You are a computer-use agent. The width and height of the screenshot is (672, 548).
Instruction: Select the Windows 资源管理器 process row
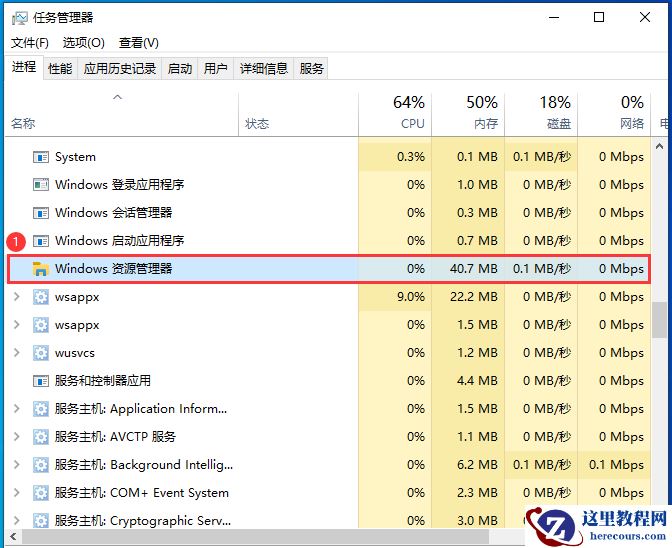tap(329, 269)
